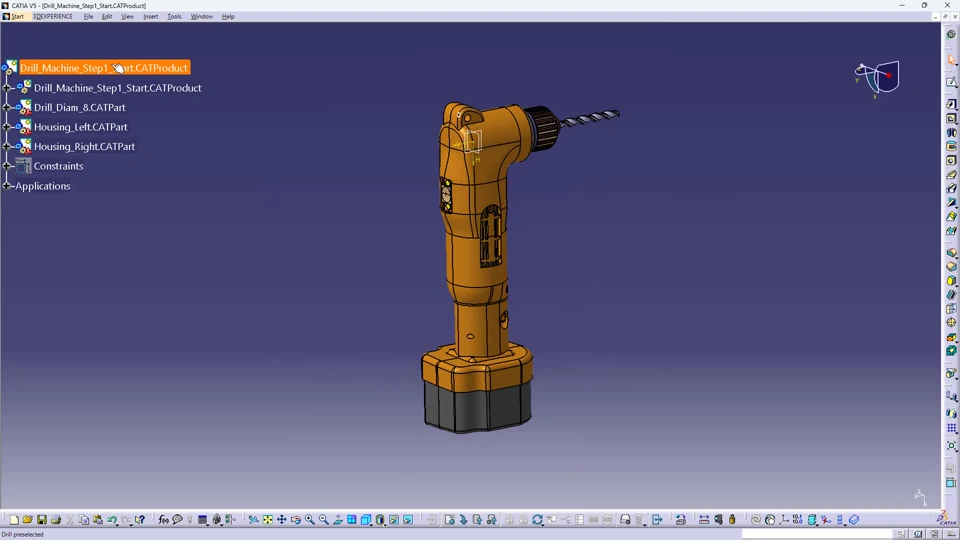Click the Measure Between icon
The height and width of the screenshot is (540, 960).
click(x=704, y=520)
